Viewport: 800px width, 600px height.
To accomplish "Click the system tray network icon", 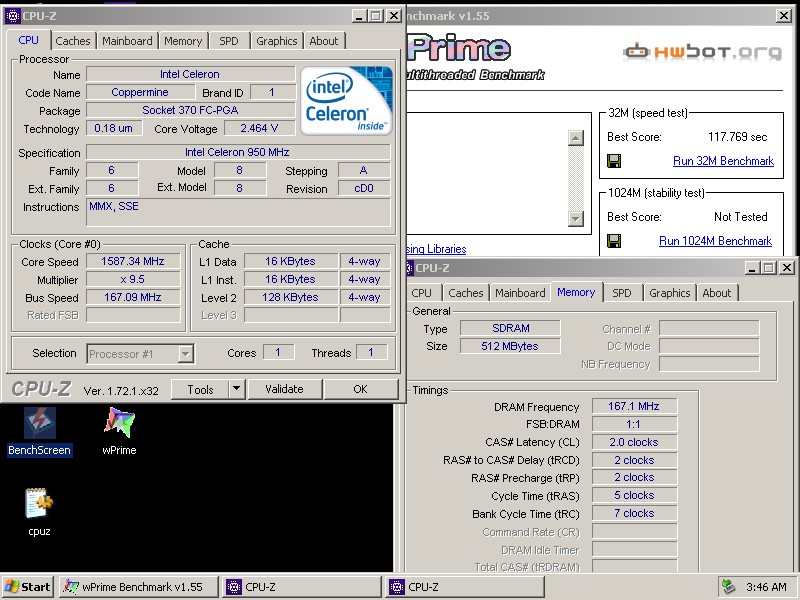I will (728, 587).
